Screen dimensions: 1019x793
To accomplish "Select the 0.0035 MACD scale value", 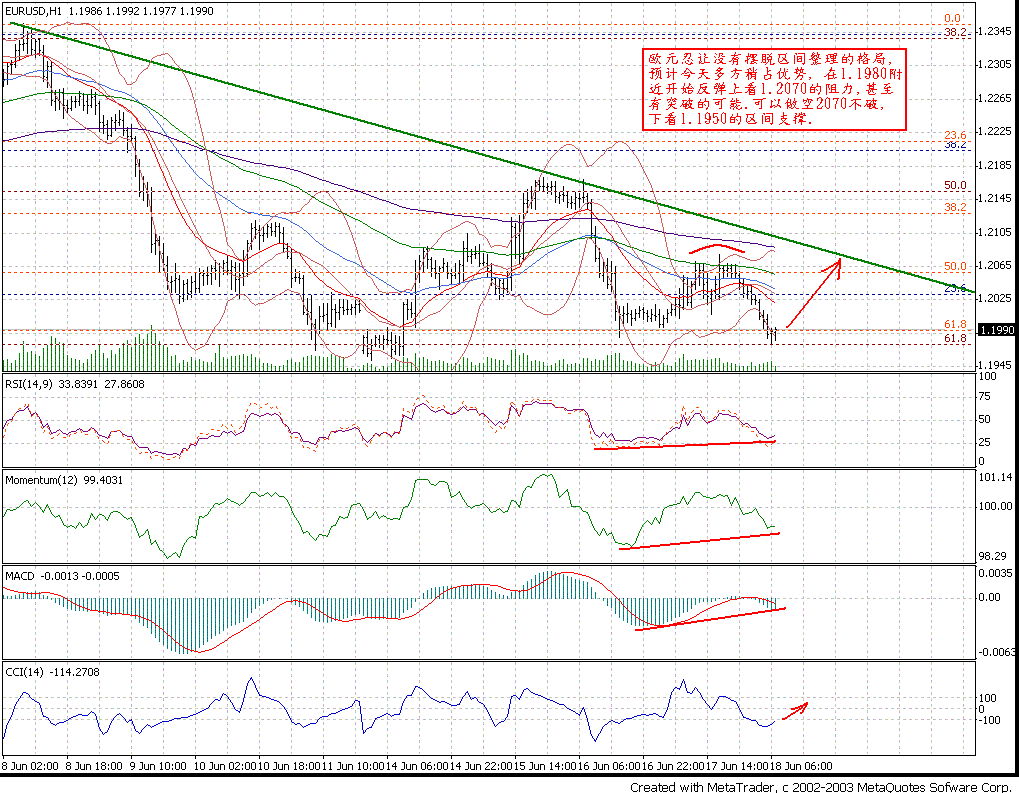I will [996, 573].
